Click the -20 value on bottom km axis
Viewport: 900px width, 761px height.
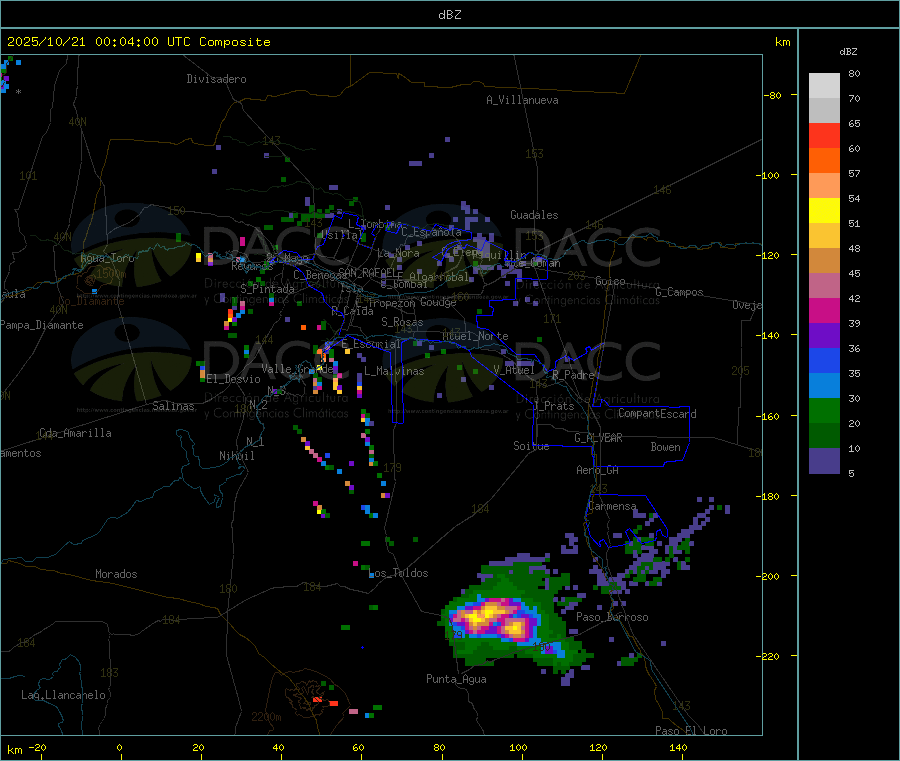pyautogui.click(x=37, y=747)
